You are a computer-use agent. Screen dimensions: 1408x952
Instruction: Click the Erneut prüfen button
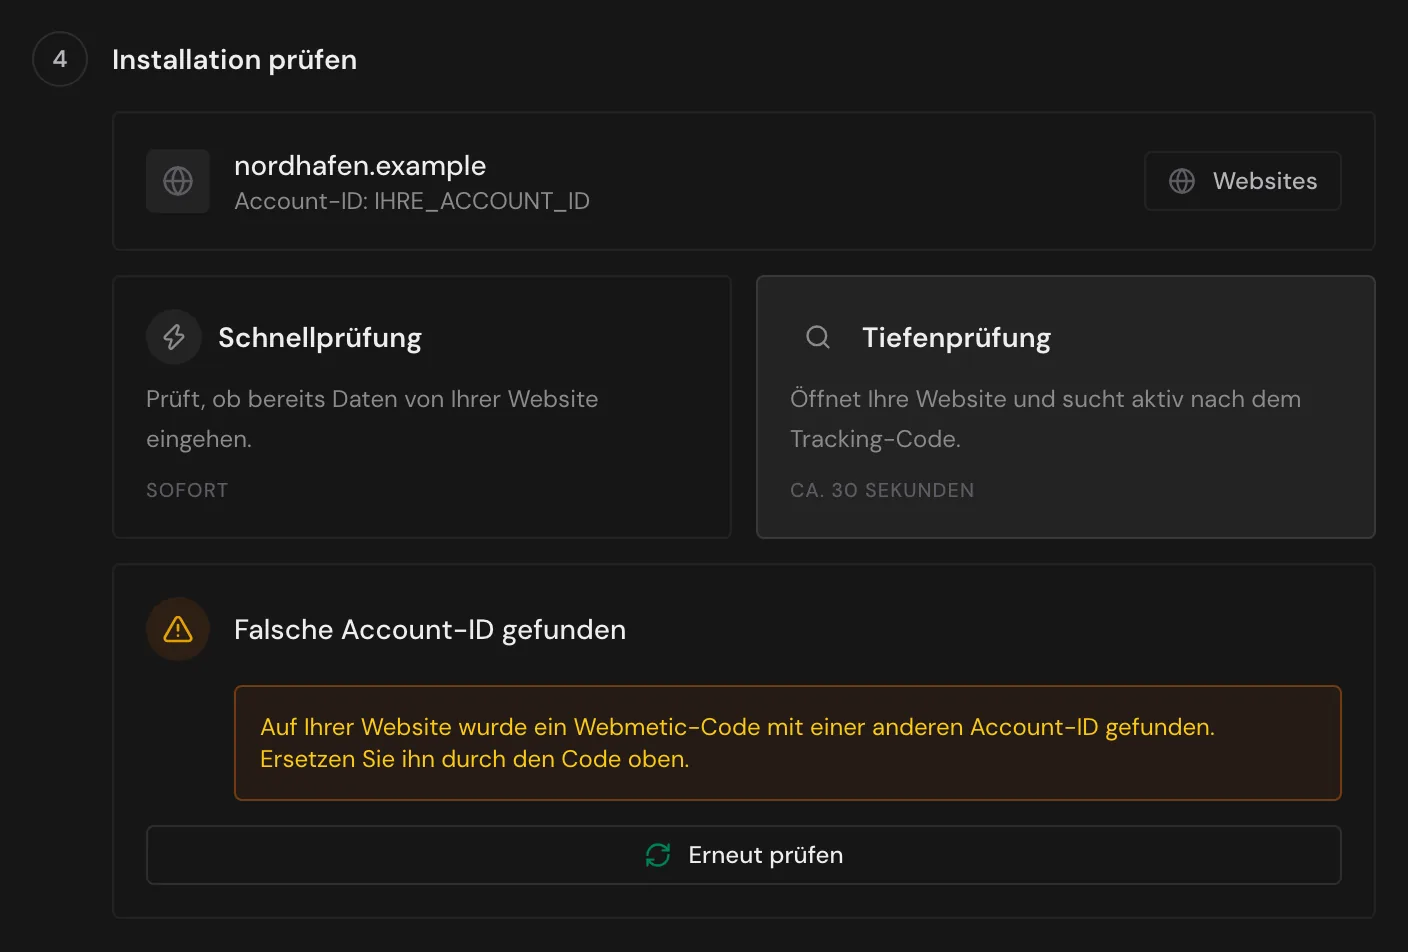pyautogui.click(x=743, y=855)
